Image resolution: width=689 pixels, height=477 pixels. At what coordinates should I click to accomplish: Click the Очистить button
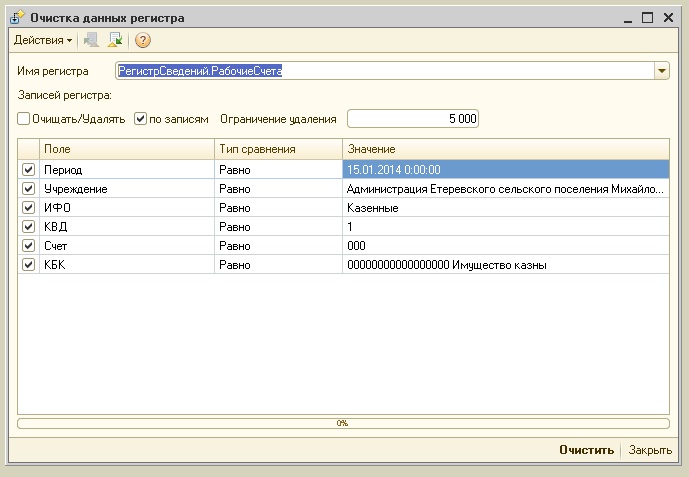point(586,450)
